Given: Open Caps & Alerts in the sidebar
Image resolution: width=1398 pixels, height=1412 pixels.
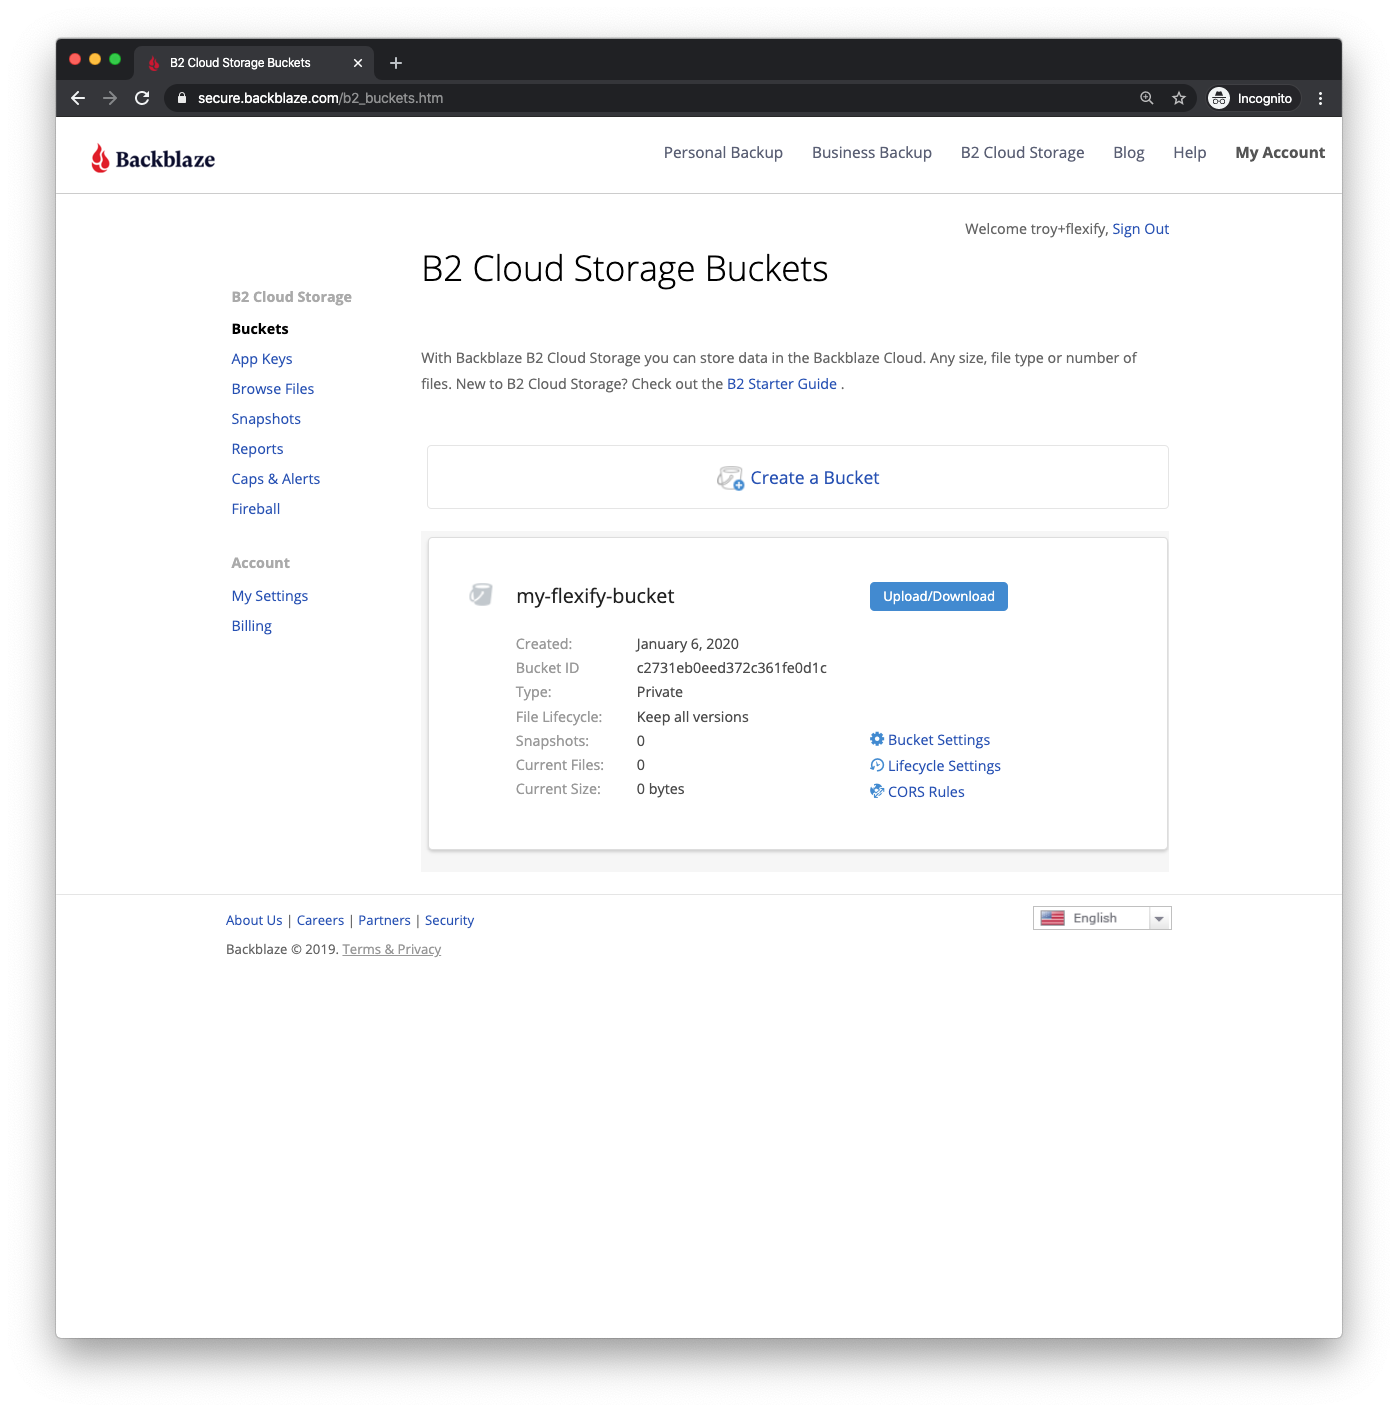Looking at the screenshot, I should click(x=276, y=479).
